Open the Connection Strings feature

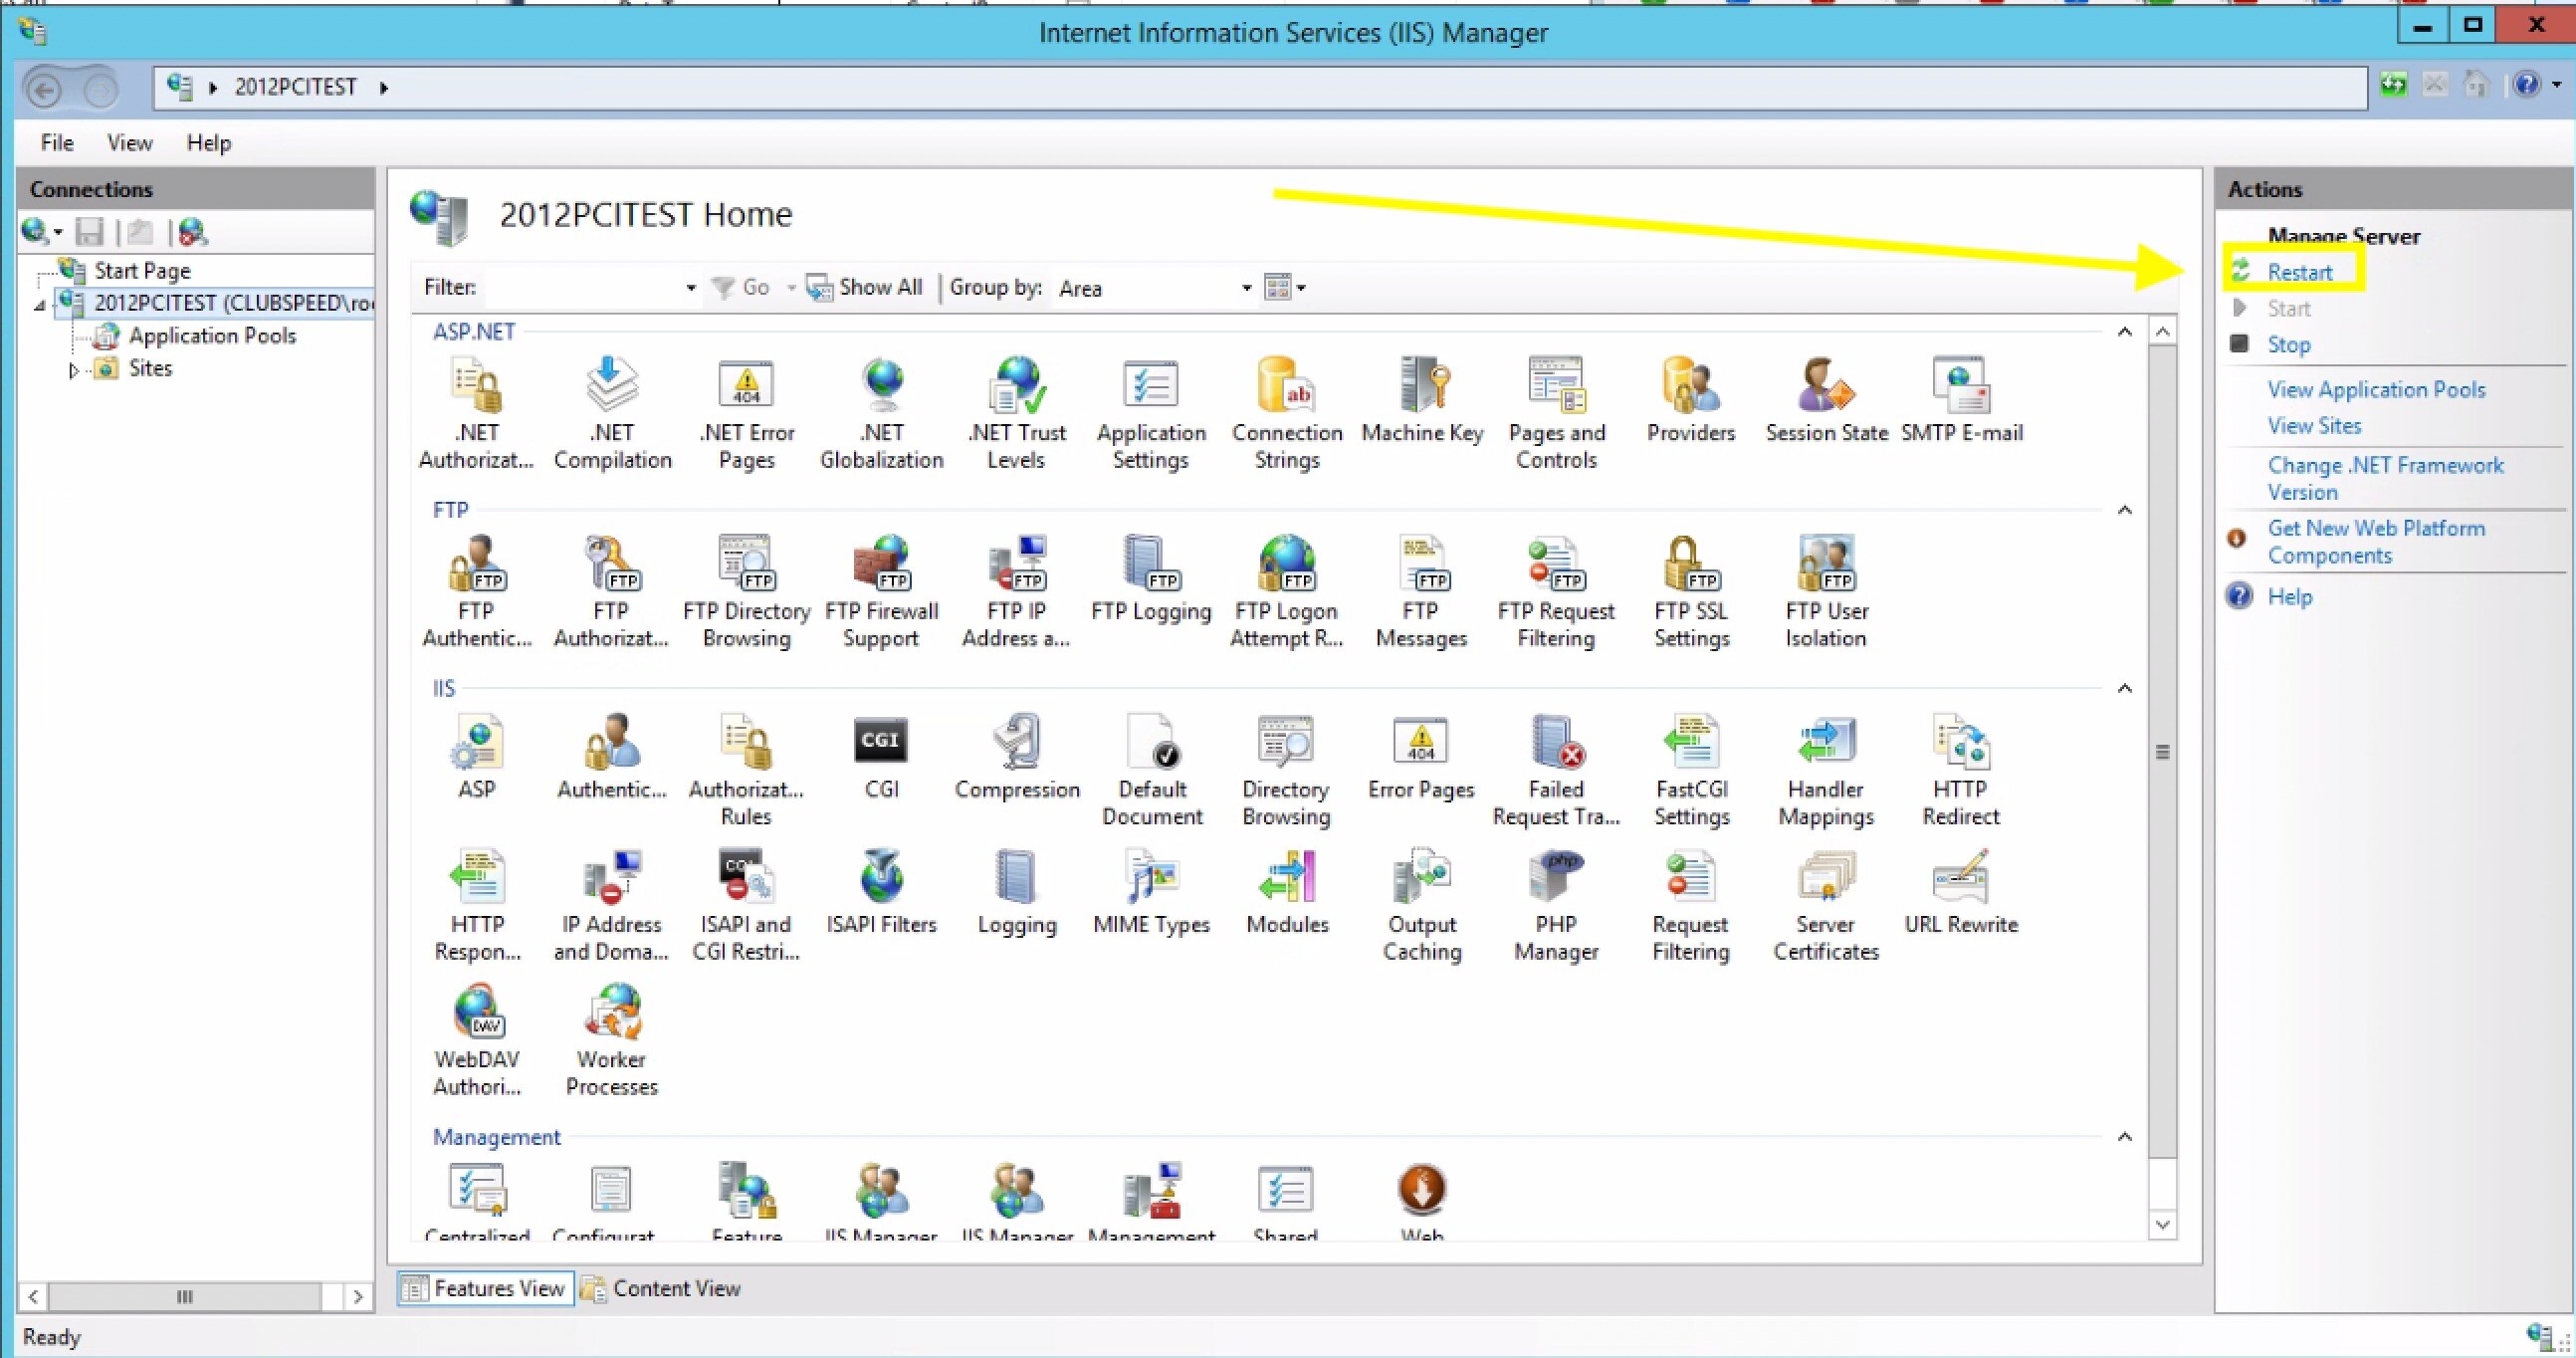[x=1287, y=413]
